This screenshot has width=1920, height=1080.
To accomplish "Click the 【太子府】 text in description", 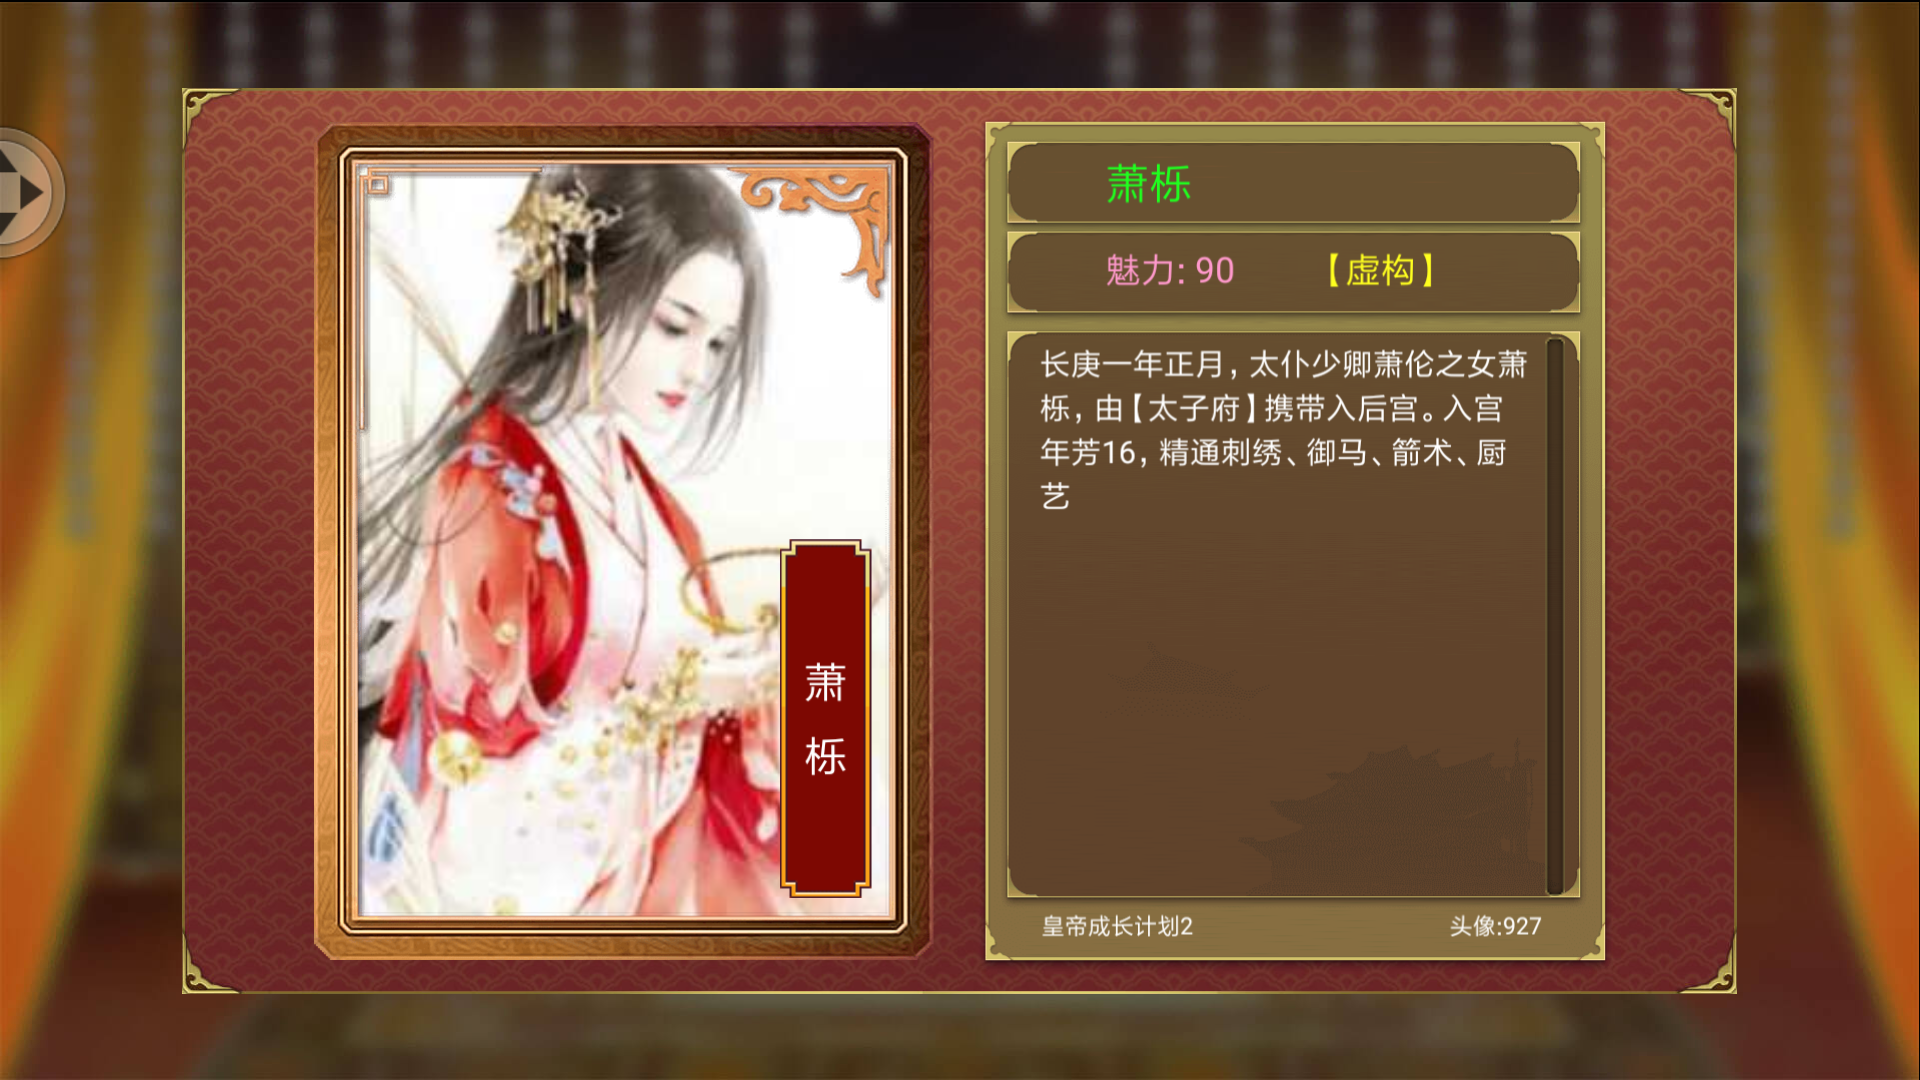I will pyautogui.click(x=1194, y=408).
